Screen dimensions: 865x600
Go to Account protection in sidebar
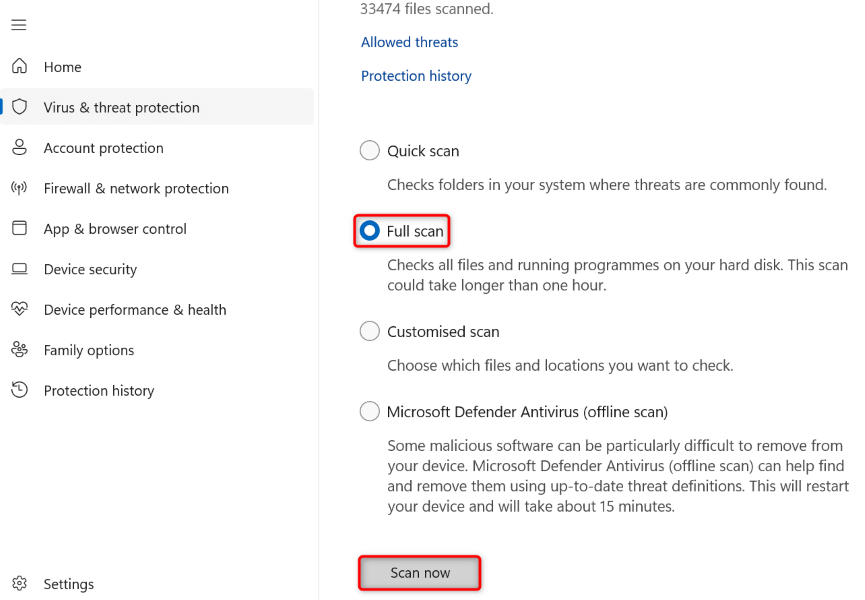point(103,148)
